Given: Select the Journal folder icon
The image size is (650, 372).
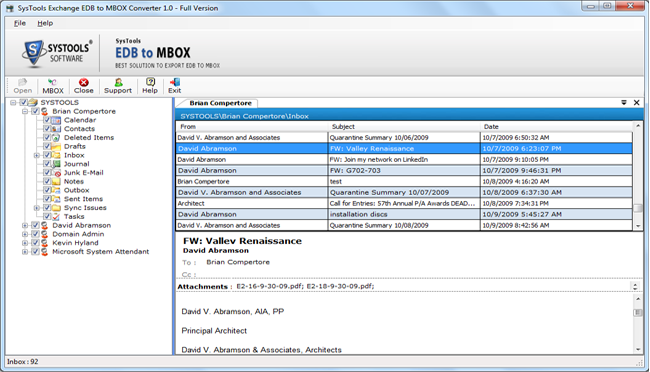Looking at the screenshot, I should click(x=56, y=164).
